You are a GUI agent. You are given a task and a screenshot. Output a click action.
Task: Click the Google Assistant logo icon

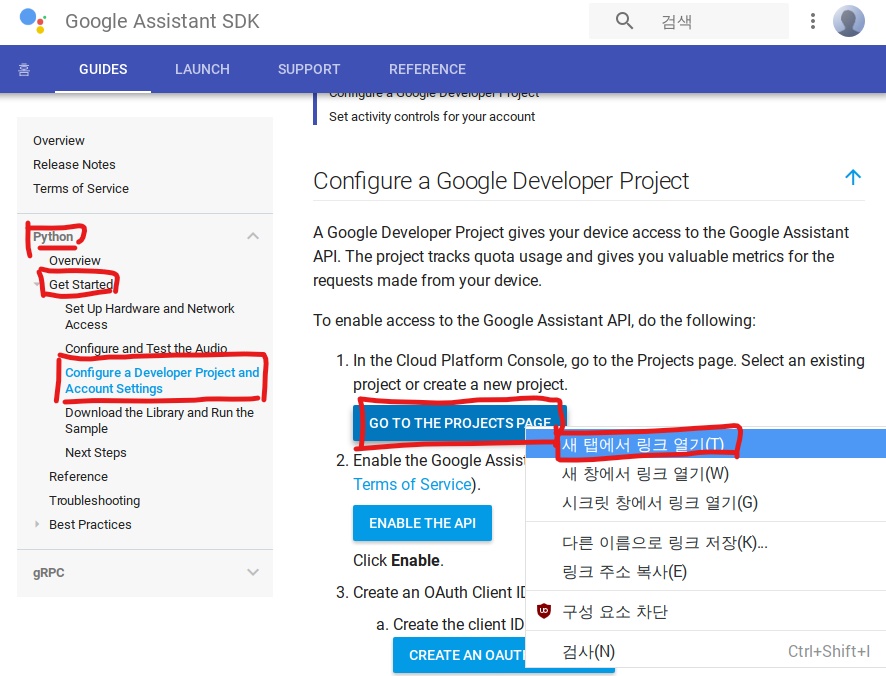33,21
